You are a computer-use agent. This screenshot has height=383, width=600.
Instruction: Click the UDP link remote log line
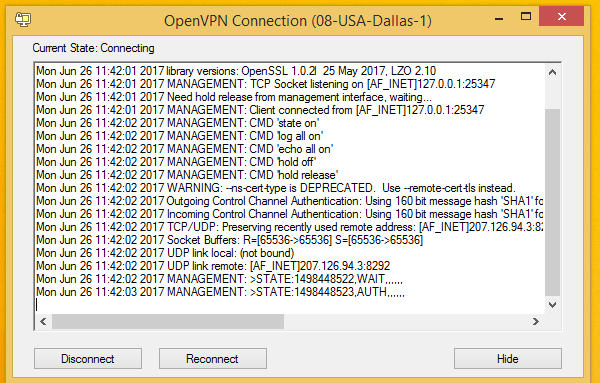click(213, 266)
